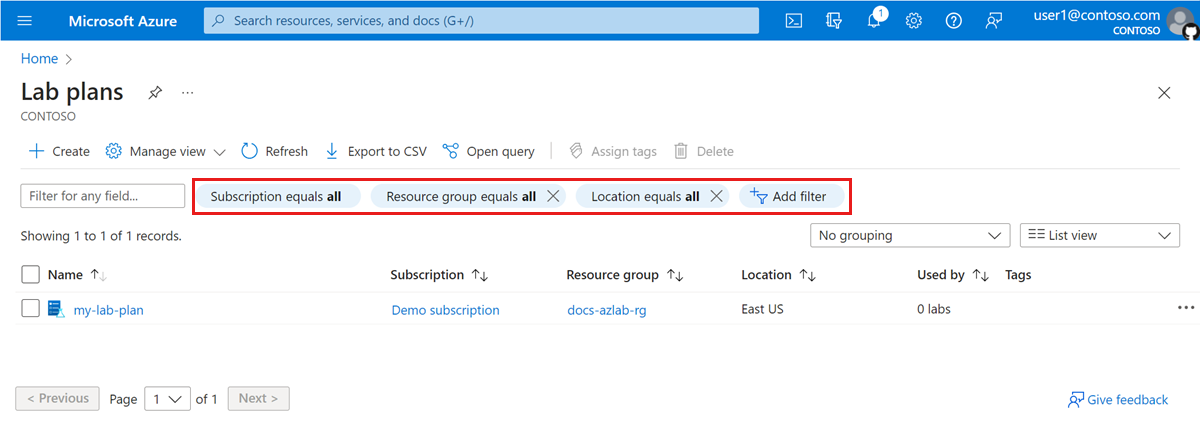This screenshot has height=430, width=1200.
Task: Open the Cloud Shell icon in header
Action: pyautogui.click(x=794, y=21)
